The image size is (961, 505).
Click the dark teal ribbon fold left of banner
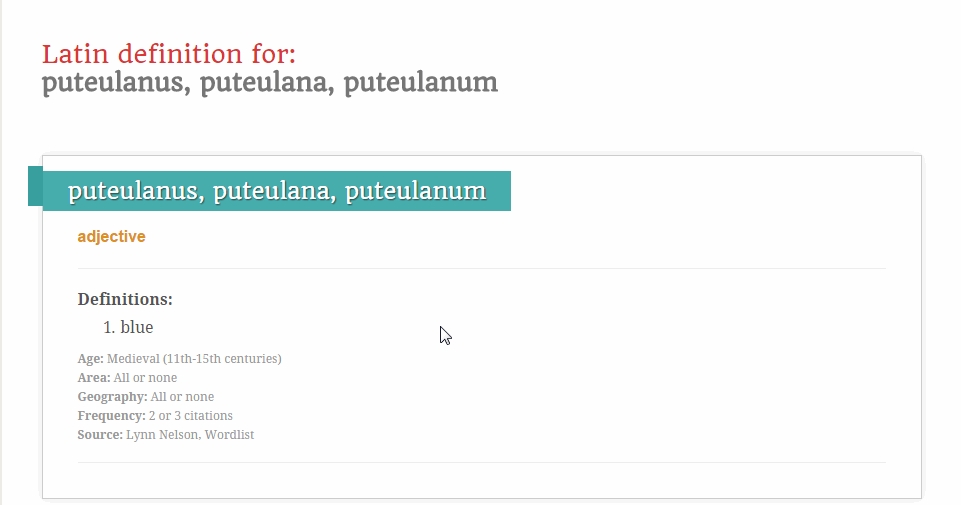[36, 186]
